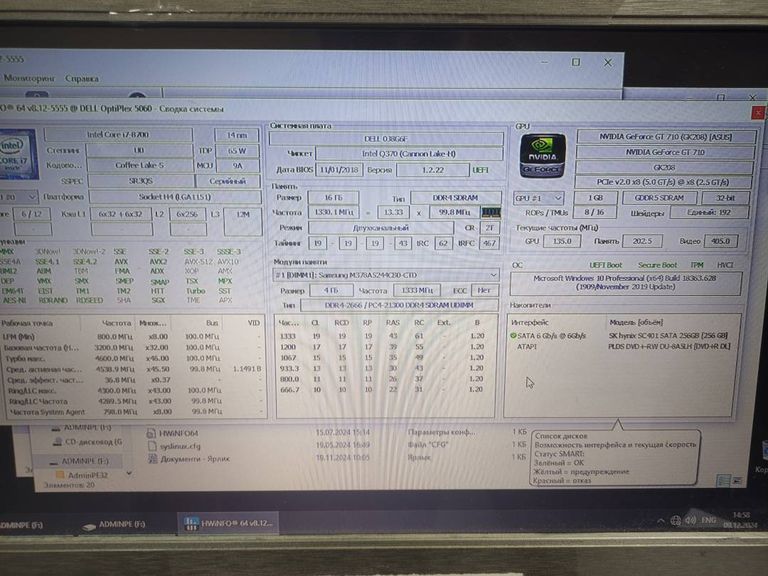Click the HWiNFO 64 taskbar button
This screenshot has height=576, width=768.
point(228,523)
